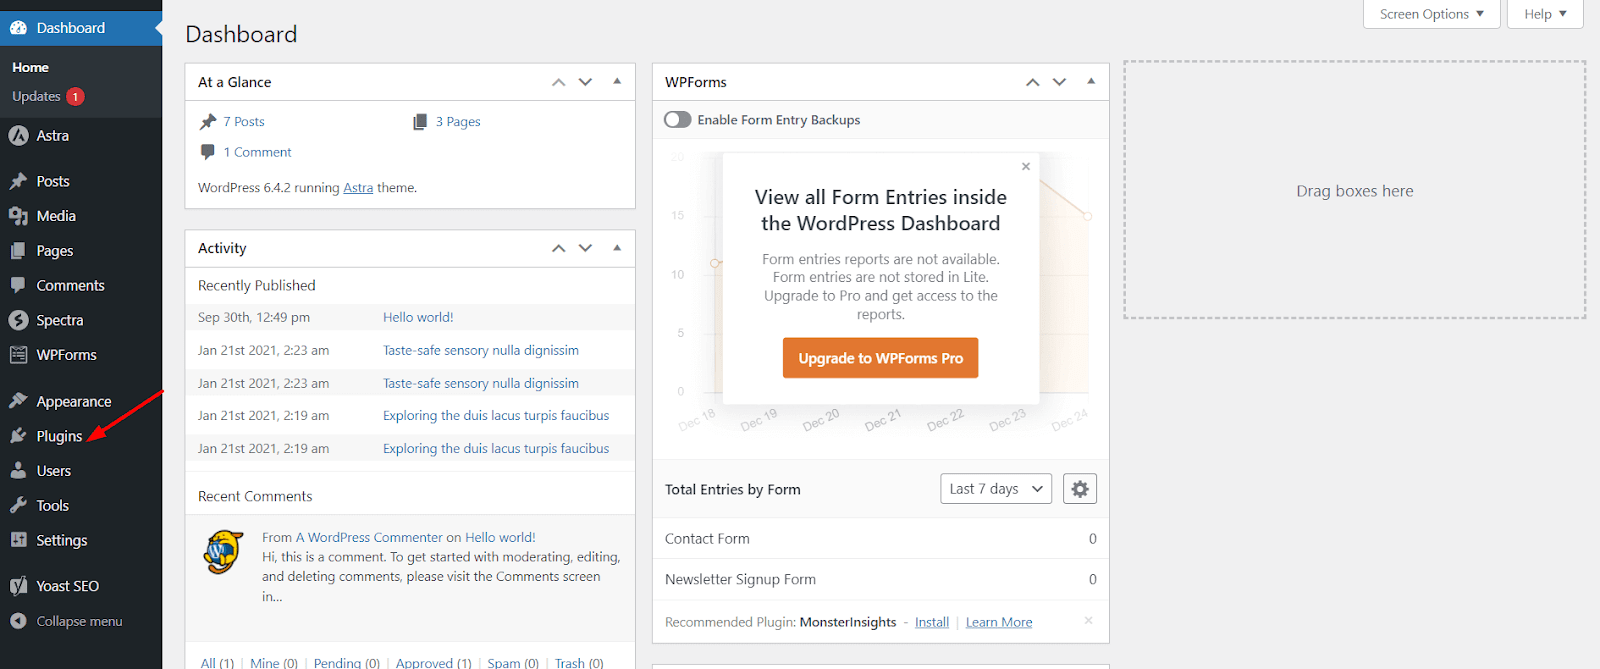This screenshot has height=669, width=1600.
Task: Move Activity widget down
Action: tap(586, 248)
